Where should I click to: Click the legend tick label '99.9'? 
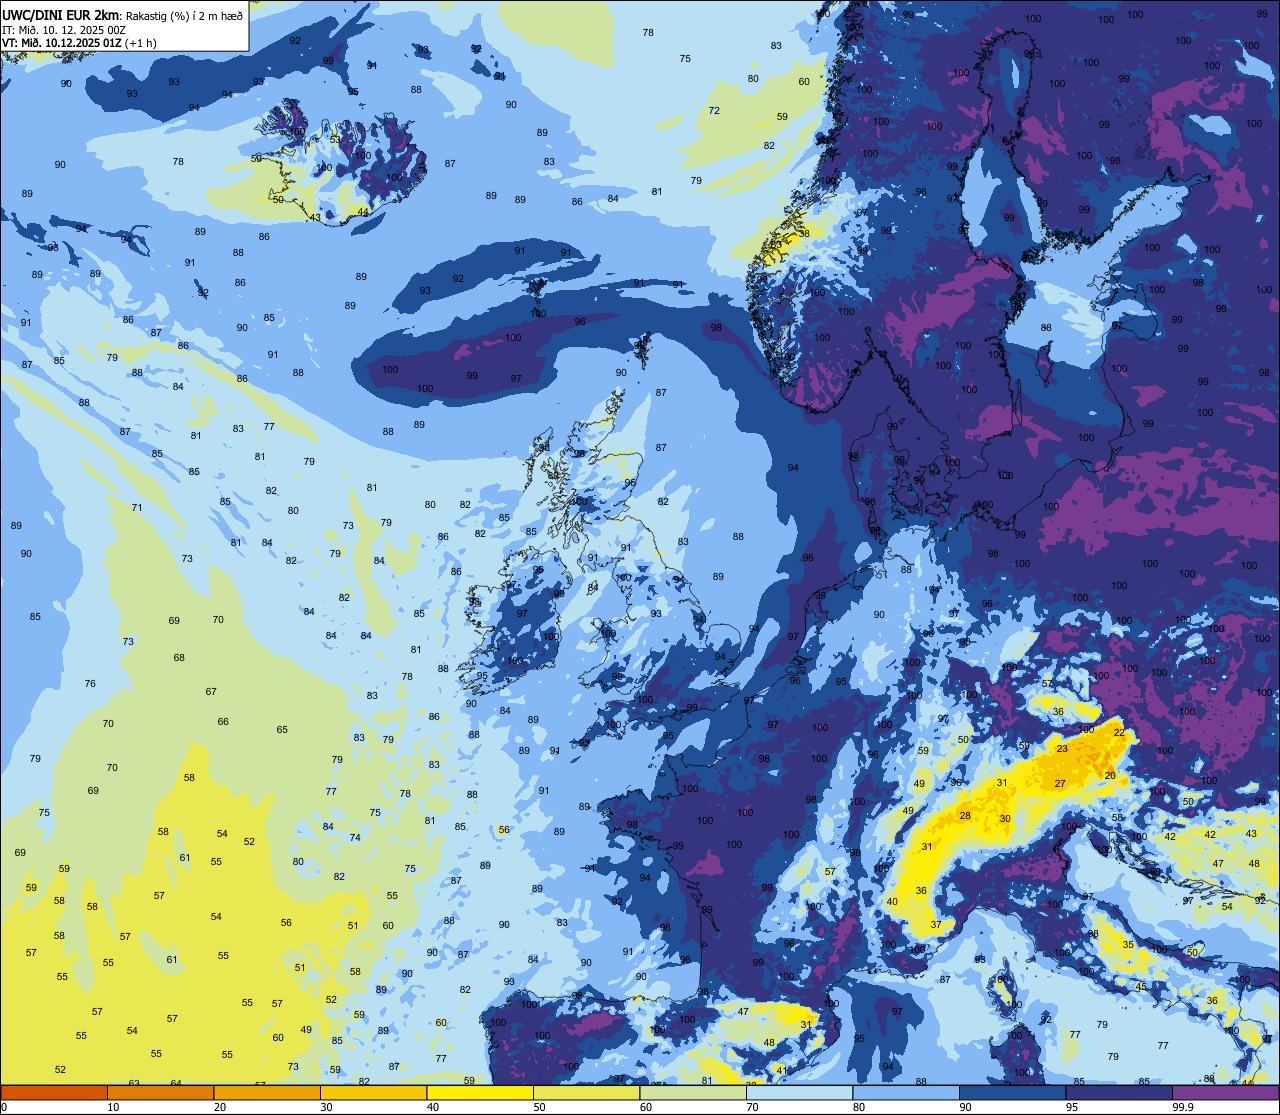click(x=1183, y=1107)
